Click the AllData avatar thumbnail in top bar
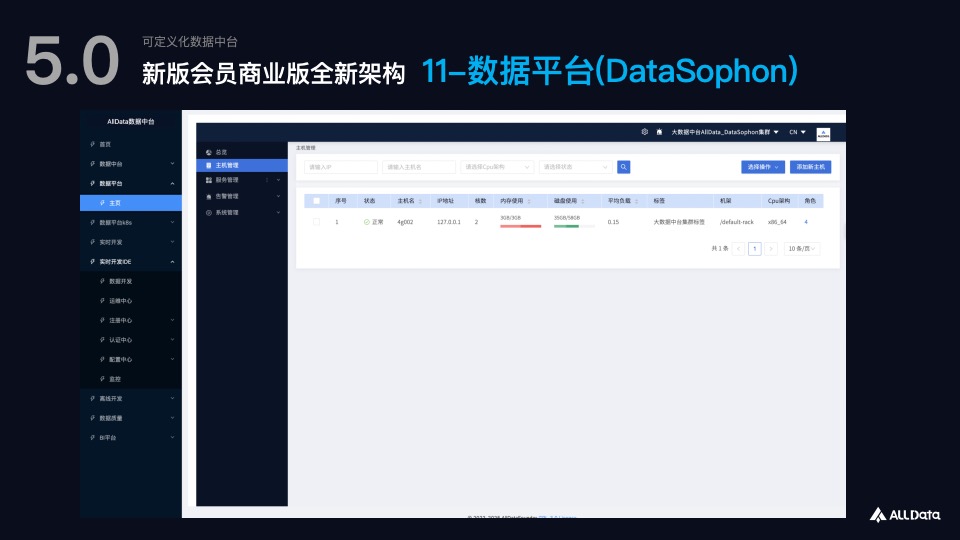This screenshot has width=960, height=540. pyautogui.click(x=823, y=133)
